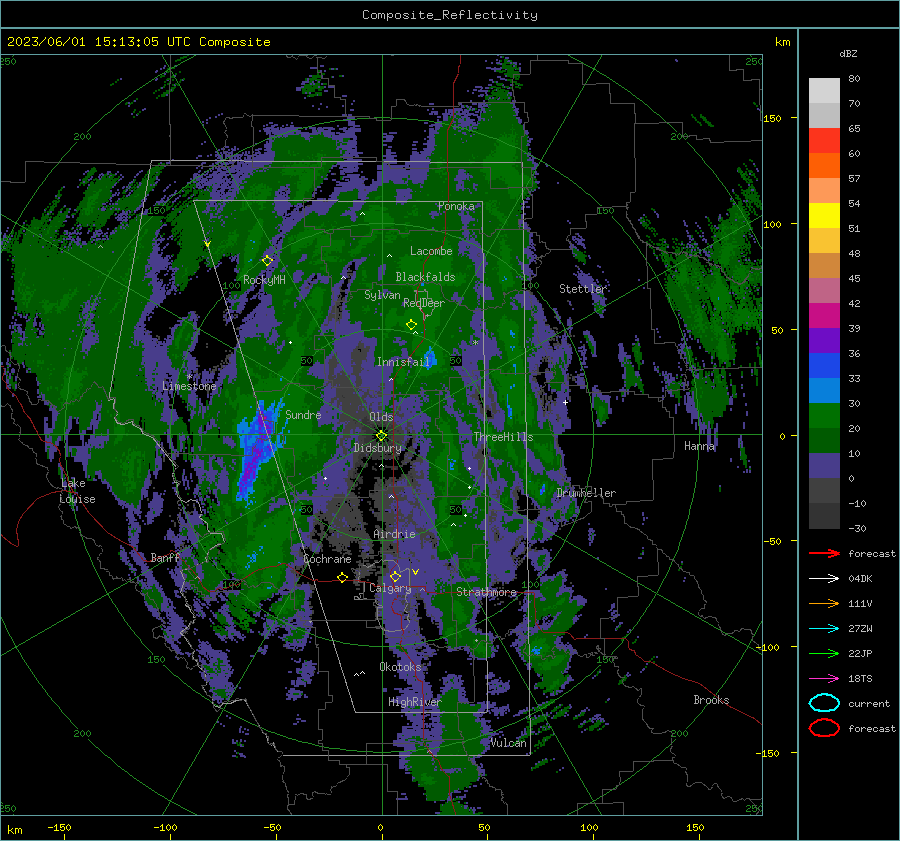
Task: Click the cyan 27ZW arrow legend icon
Action: (x=824, y=629)
